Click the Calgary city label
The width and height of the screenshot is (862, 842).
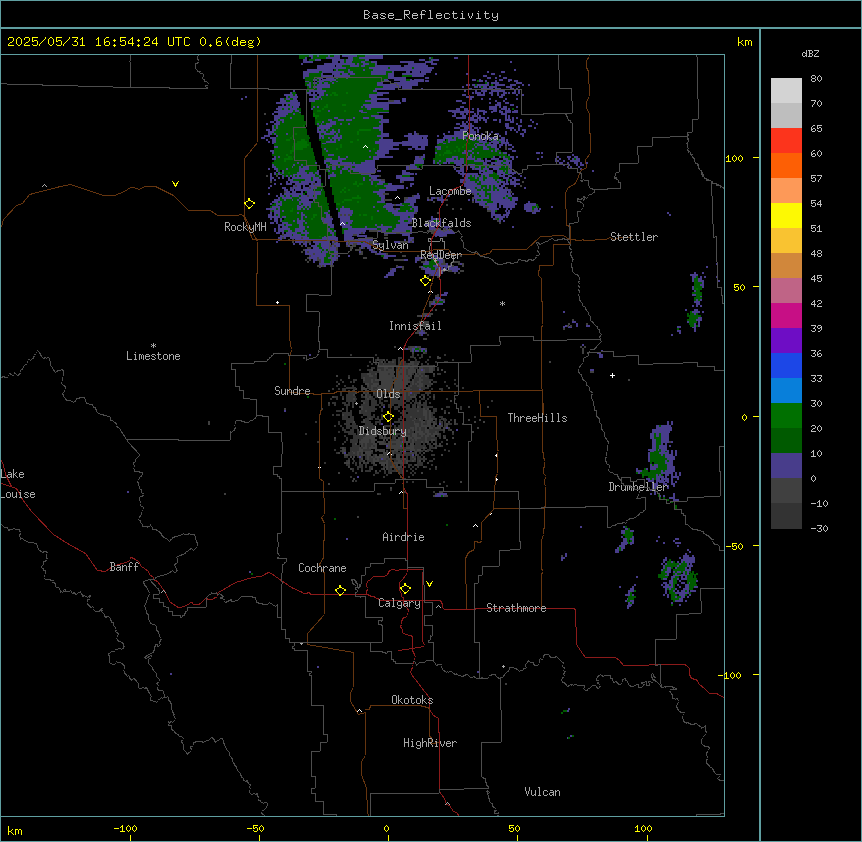[399, 603]
